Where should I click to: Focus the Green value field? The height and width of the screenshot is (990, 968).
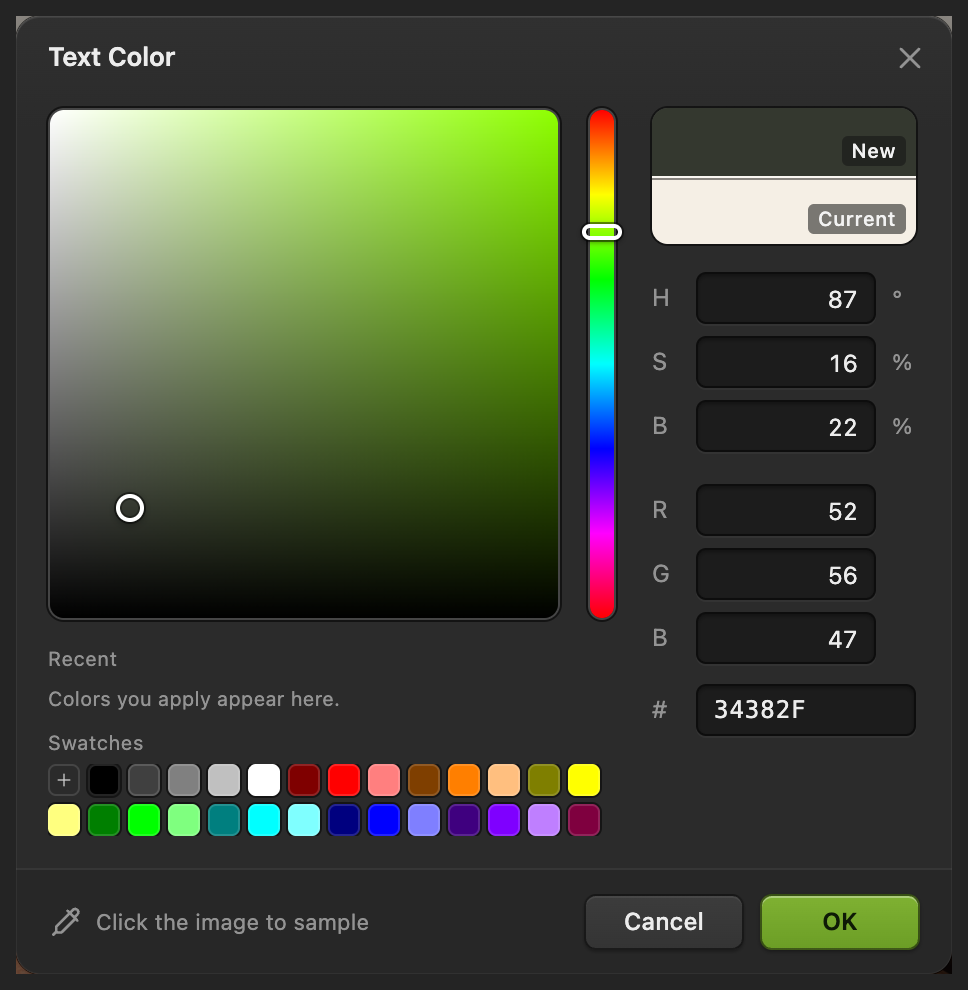(x=786, y=574)
